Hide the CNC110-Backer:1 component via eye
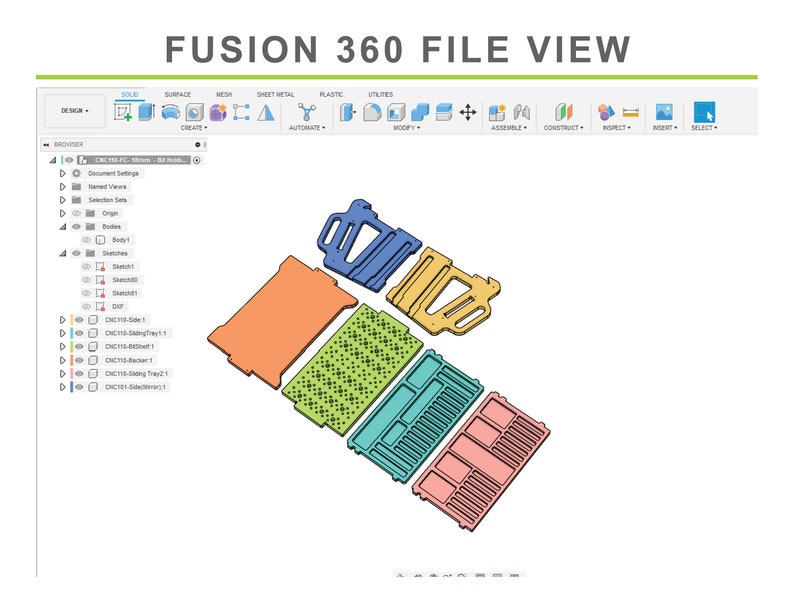Image resolution: width=794 pixels, height=613 pixels. click(79, 360)
